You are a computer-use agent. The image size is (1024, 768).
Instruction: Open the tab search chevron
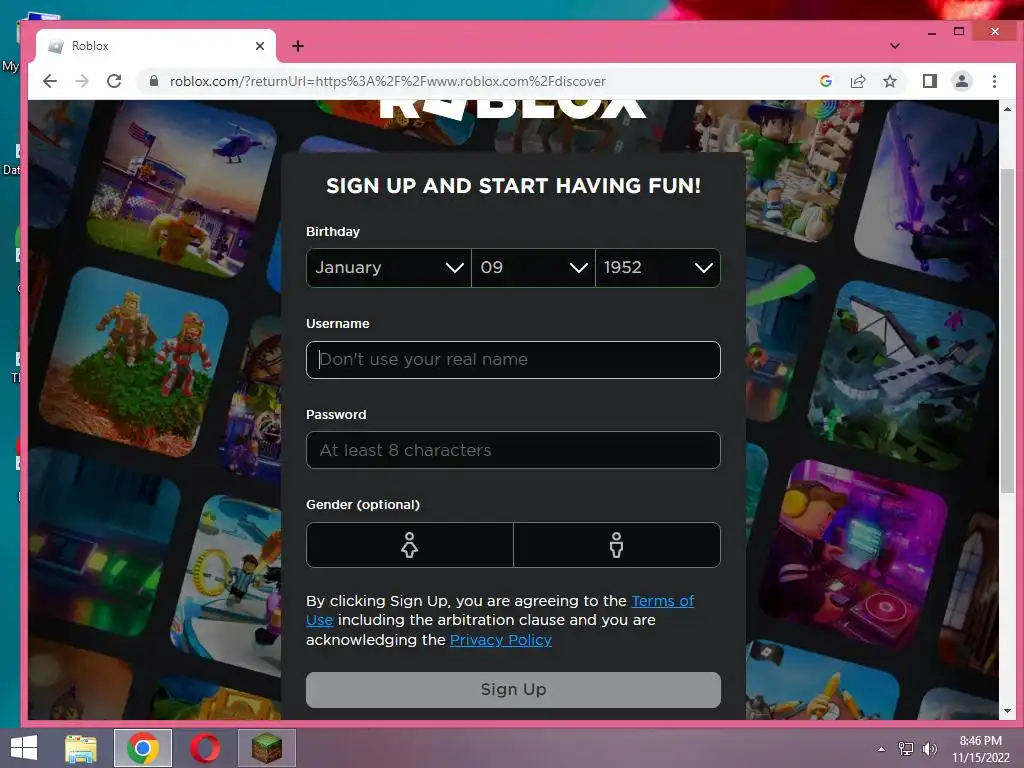895,46
